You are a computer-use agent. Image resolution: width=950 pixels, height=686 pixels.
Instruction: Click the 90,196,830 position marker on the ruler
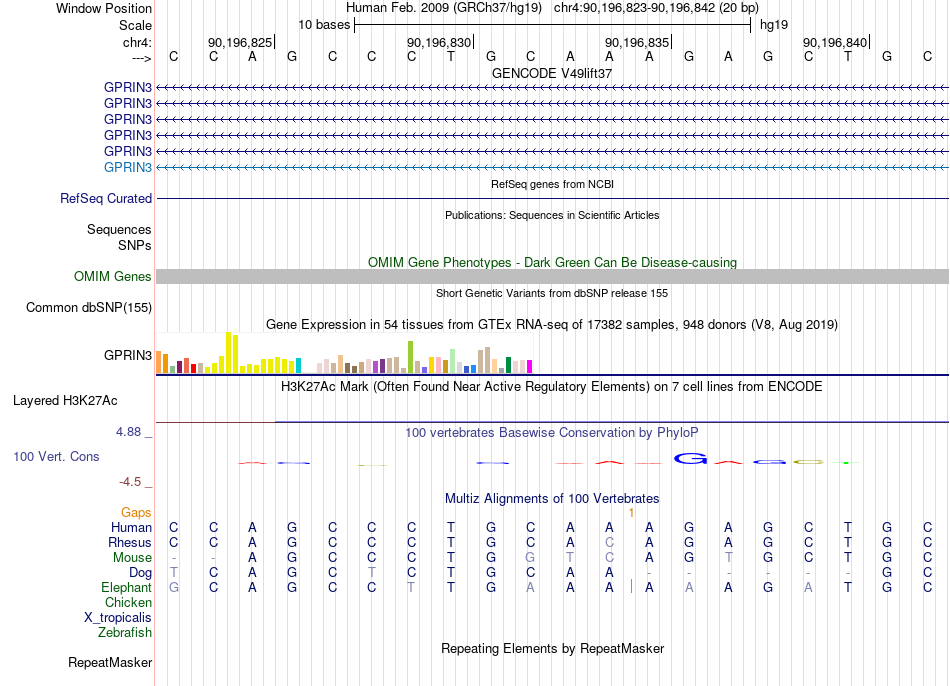(x=440, y=42)
